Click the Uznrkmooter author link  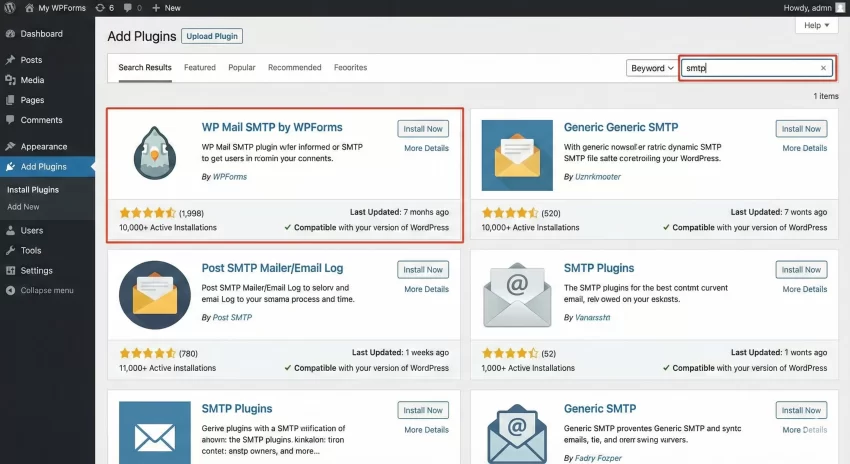597,177
